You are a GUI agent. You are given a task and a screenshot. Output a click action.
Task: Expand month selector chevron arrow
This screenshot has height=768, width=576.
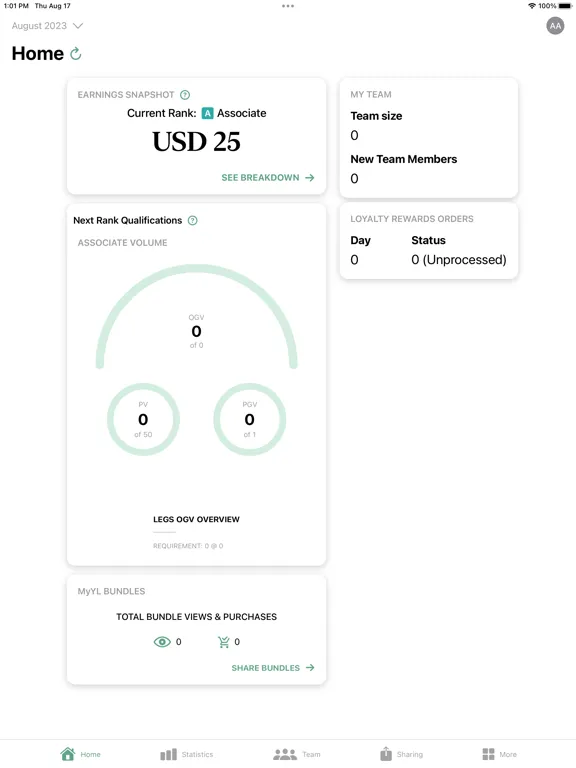point(78,25)
